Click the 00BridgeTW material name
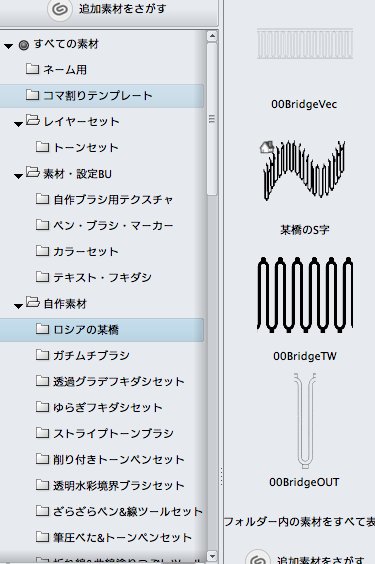 click(x=305, y=356)
